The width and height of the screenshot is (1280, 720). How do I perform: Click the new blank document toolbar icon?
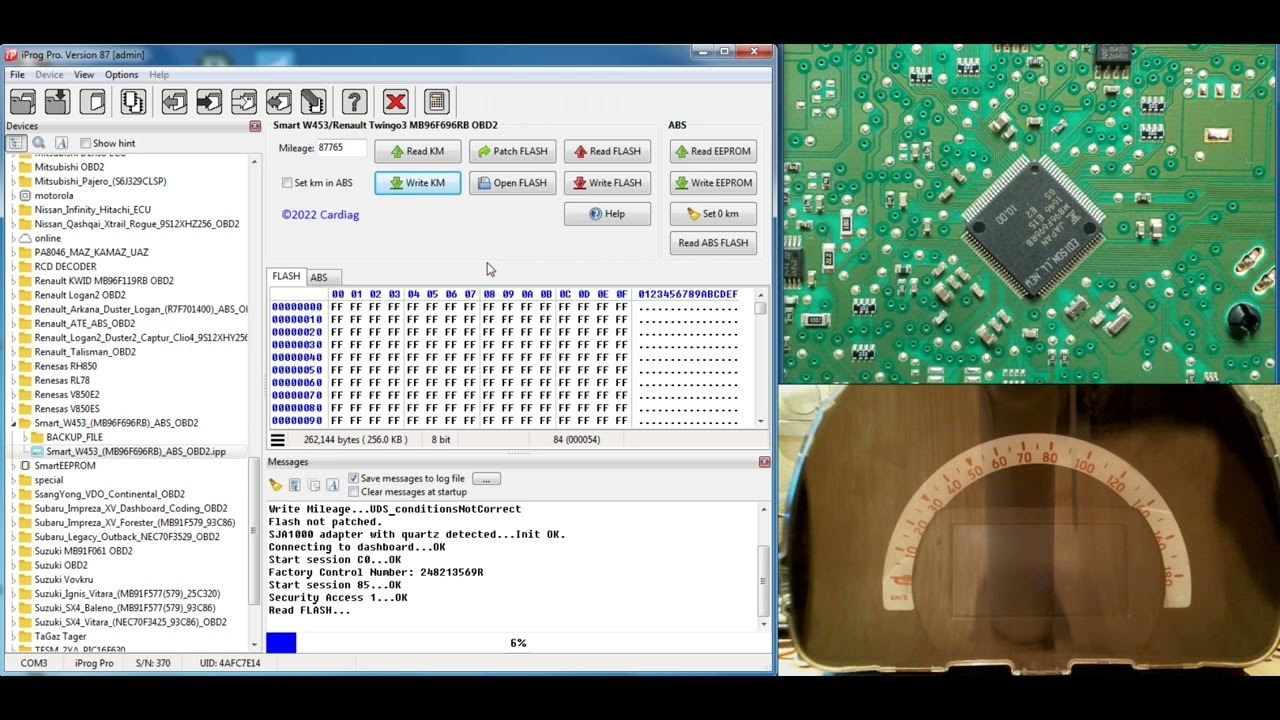(x=95, y=101)
